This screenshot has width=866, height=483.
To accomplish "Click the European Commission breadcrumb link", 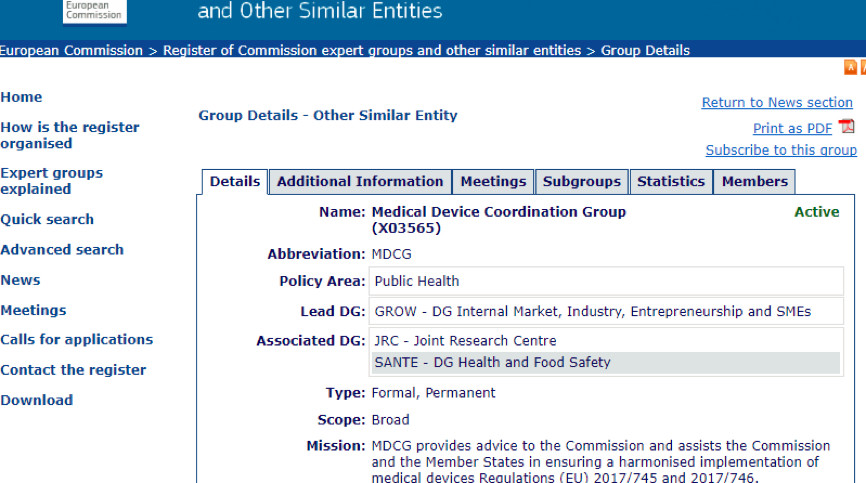I will [71, 50].
